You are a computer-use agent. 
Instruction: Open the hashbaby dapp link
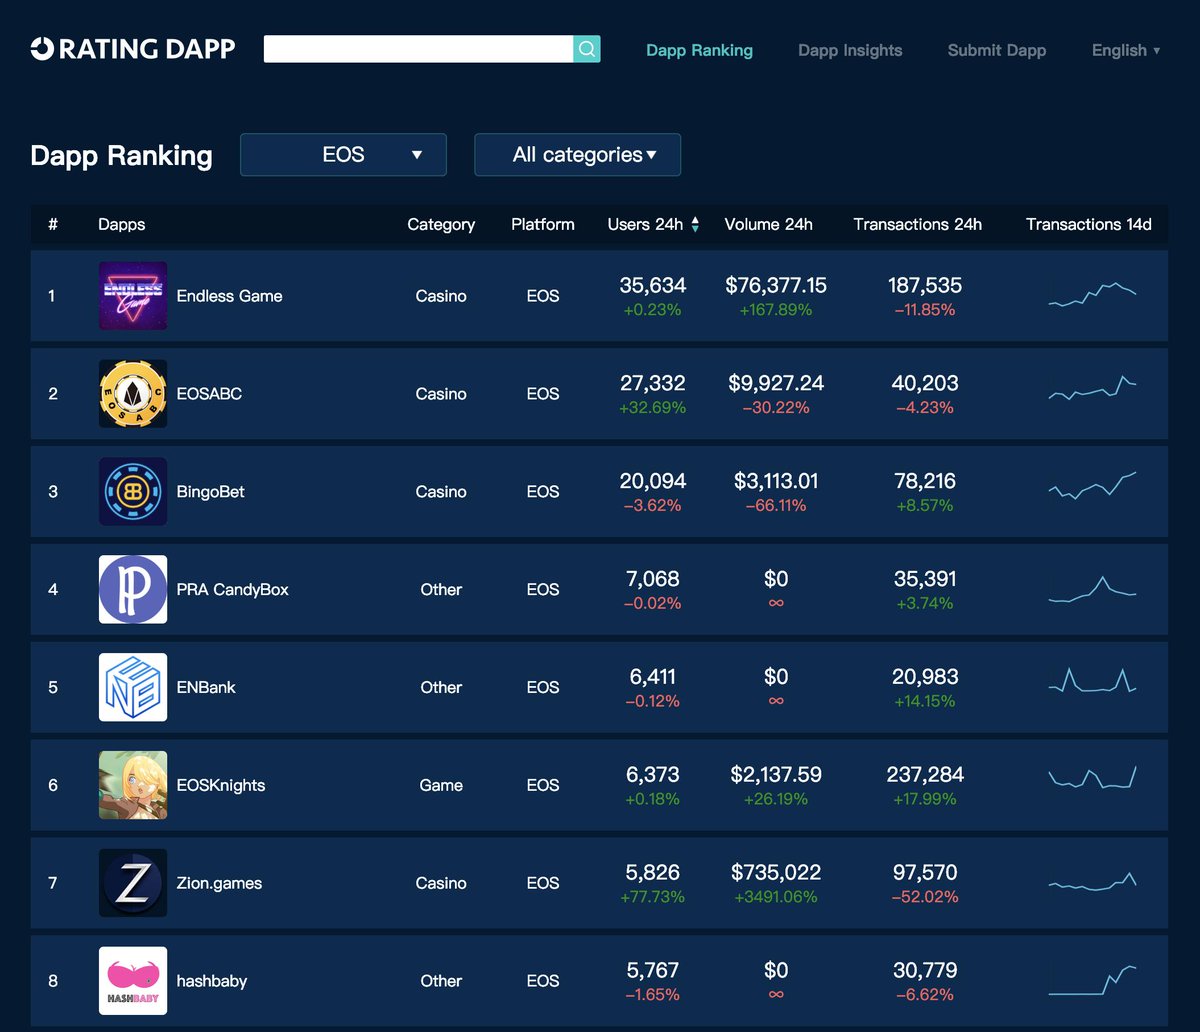212,981
